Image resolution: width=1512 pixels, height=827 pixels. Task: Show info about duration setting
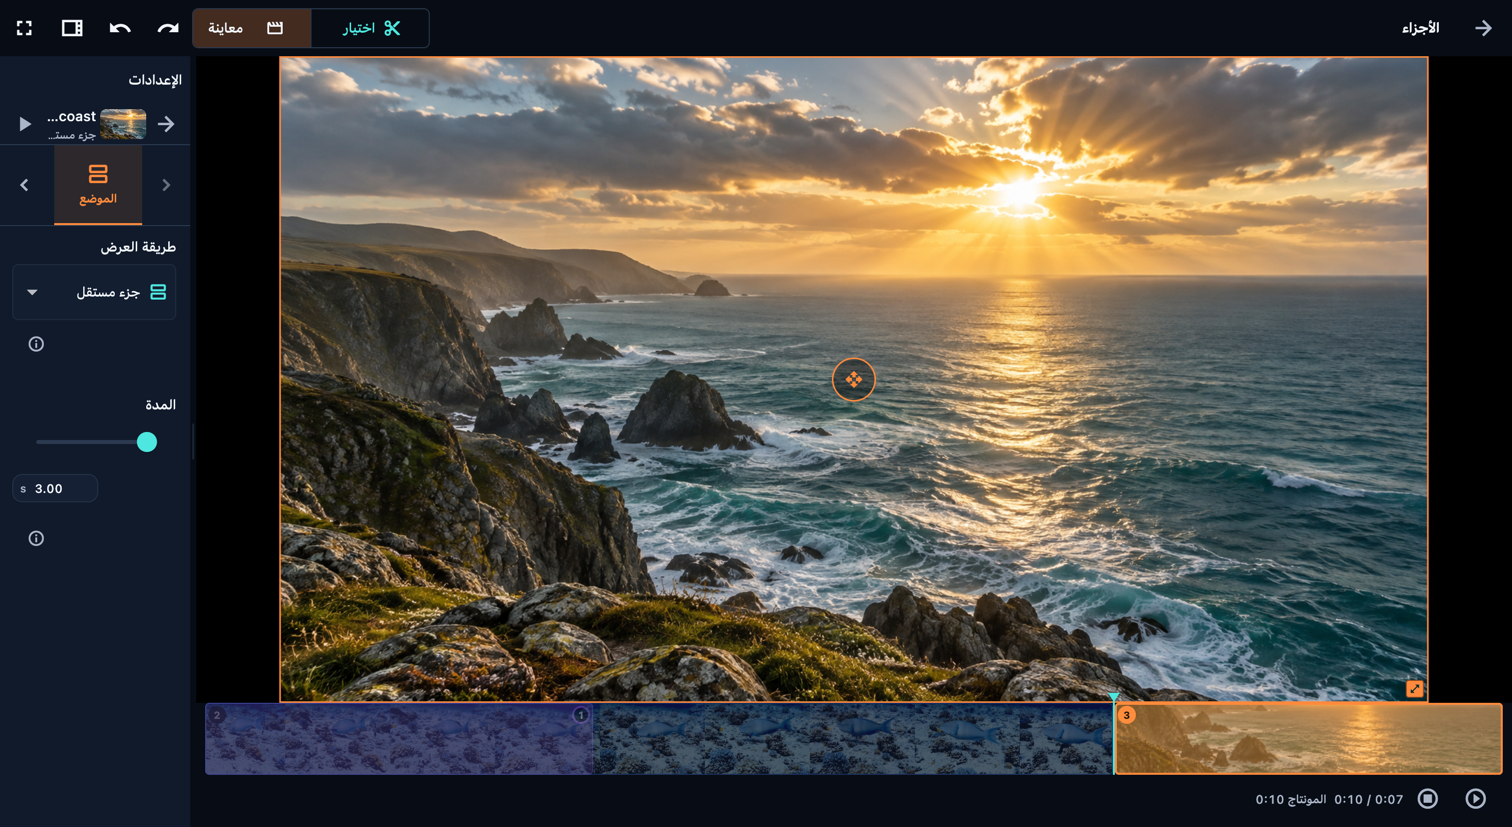pos(36,538)
